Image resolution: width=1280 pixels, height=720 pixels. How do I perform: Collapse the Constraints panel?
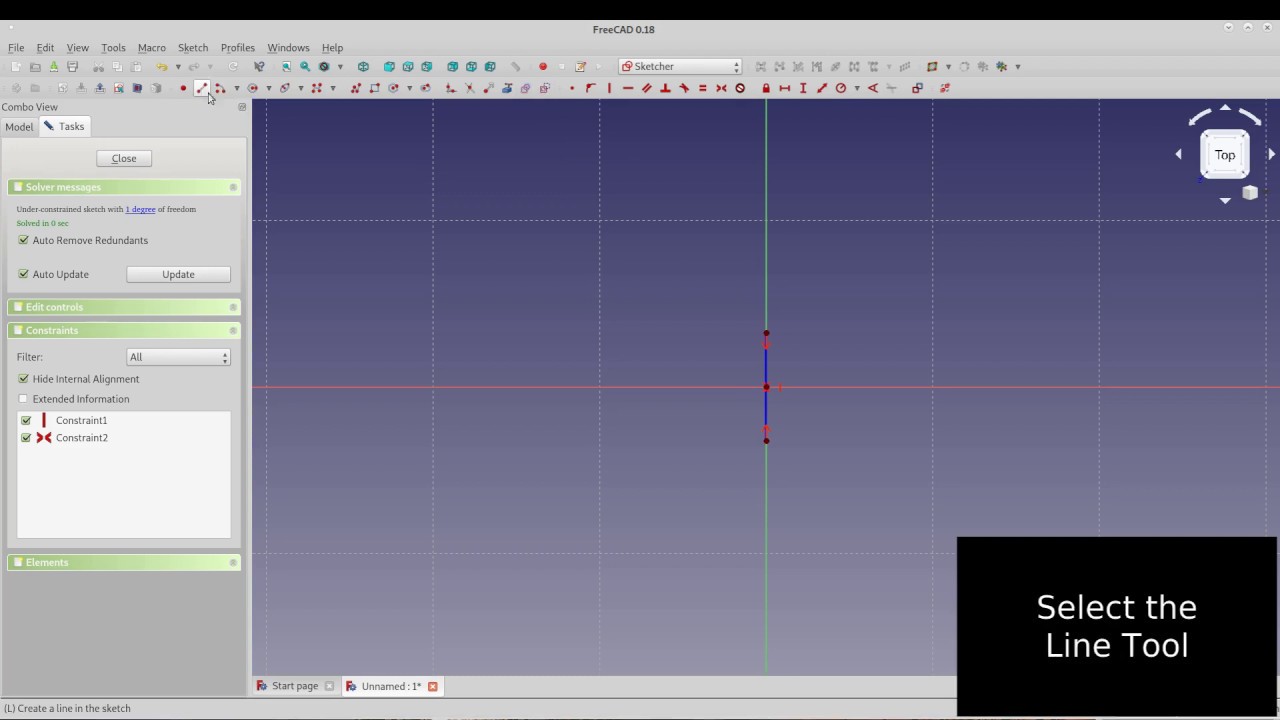tap(233, 330)
